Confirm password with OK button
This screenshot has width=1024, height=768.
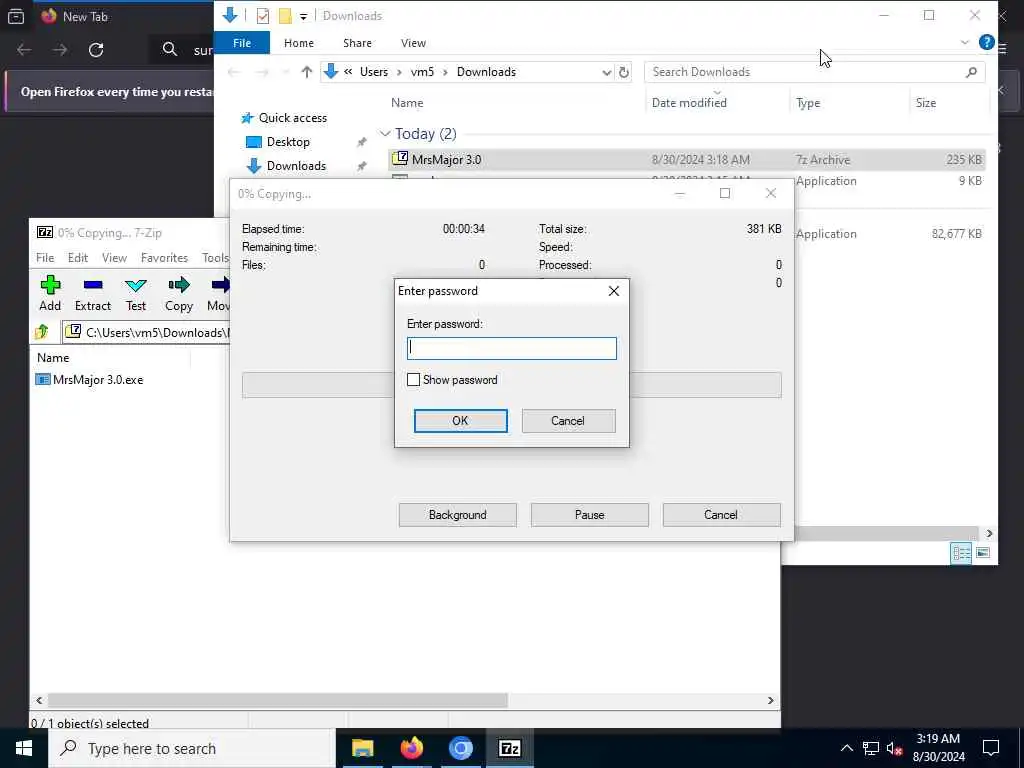[x=460, y=421]
